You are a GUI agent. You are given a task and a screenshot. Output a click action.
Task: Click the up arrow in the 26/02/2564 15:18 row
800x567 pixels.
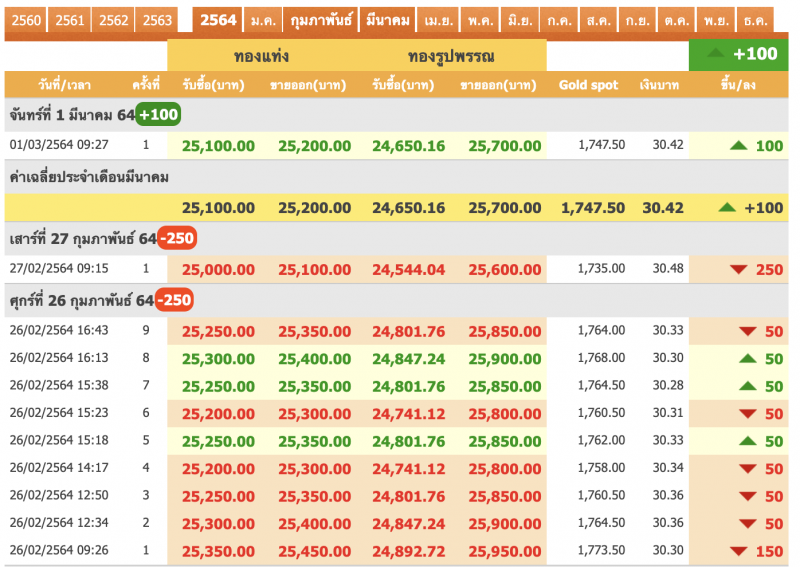point(747,441)
